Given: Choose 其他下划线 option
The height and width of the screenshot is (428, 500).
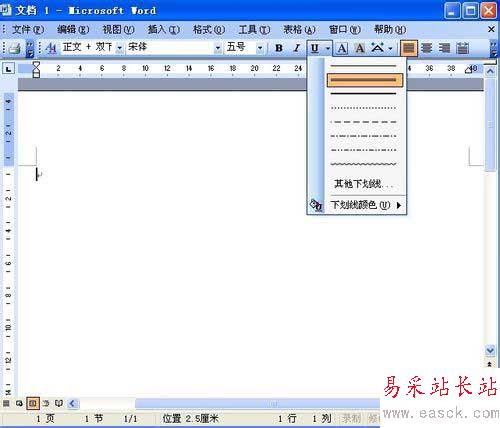Looking at the screenshot, I should (363, 184).
